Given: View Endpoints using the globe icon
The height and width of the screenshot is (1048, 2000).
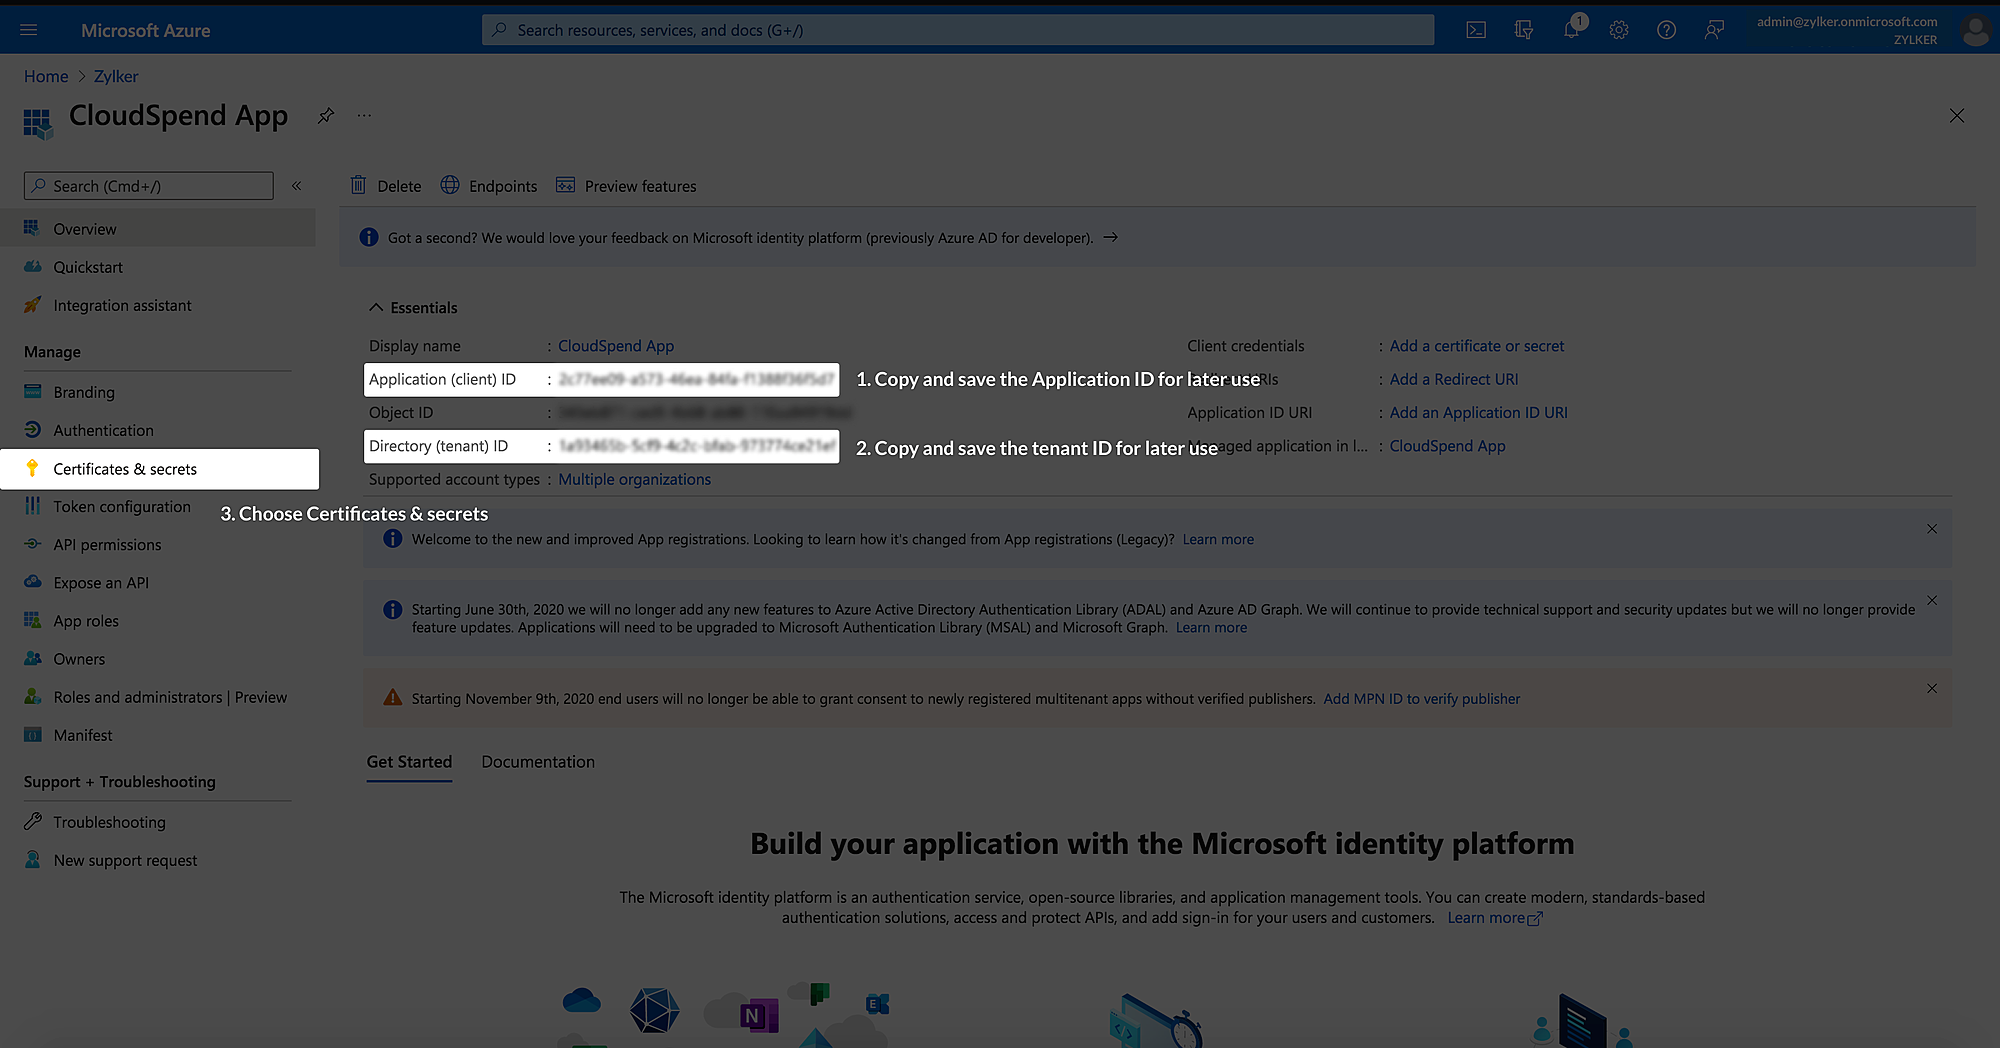Looking at the screenshot, I should point(489,185).
